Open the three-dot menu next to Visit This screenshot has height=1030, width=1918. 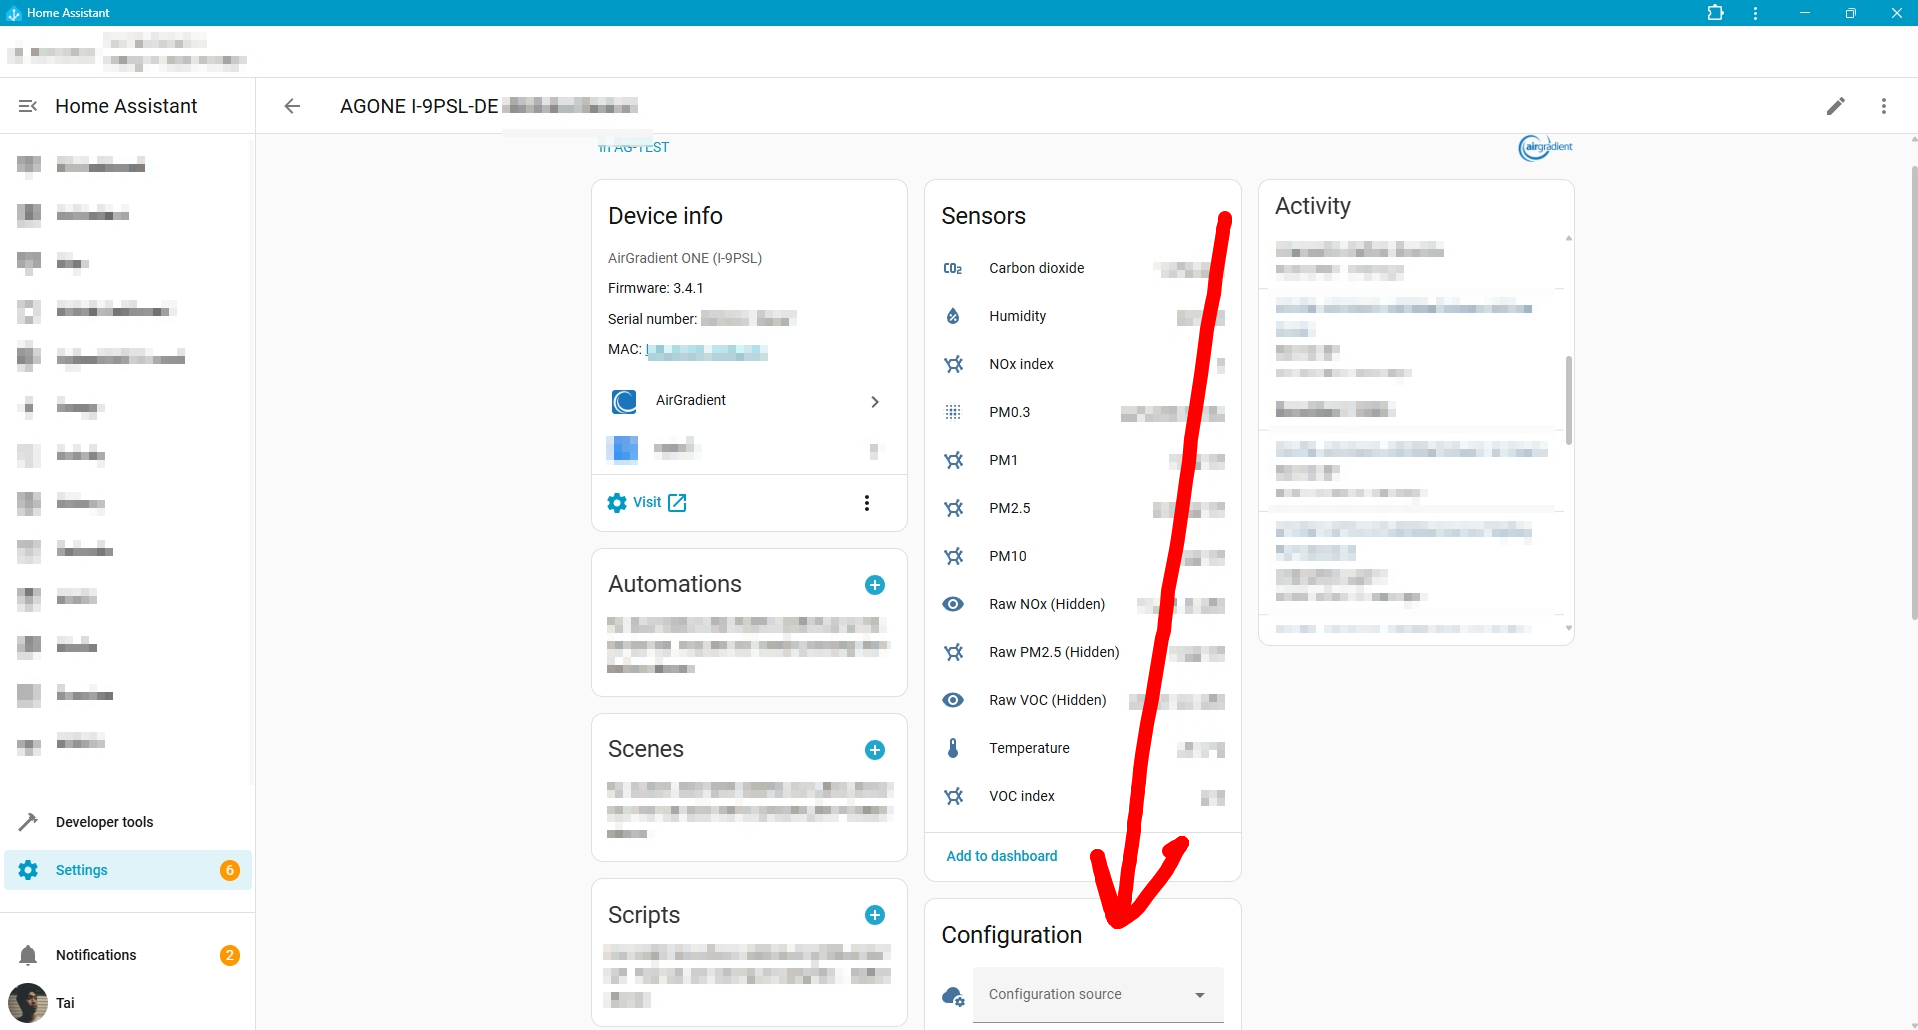866,503
